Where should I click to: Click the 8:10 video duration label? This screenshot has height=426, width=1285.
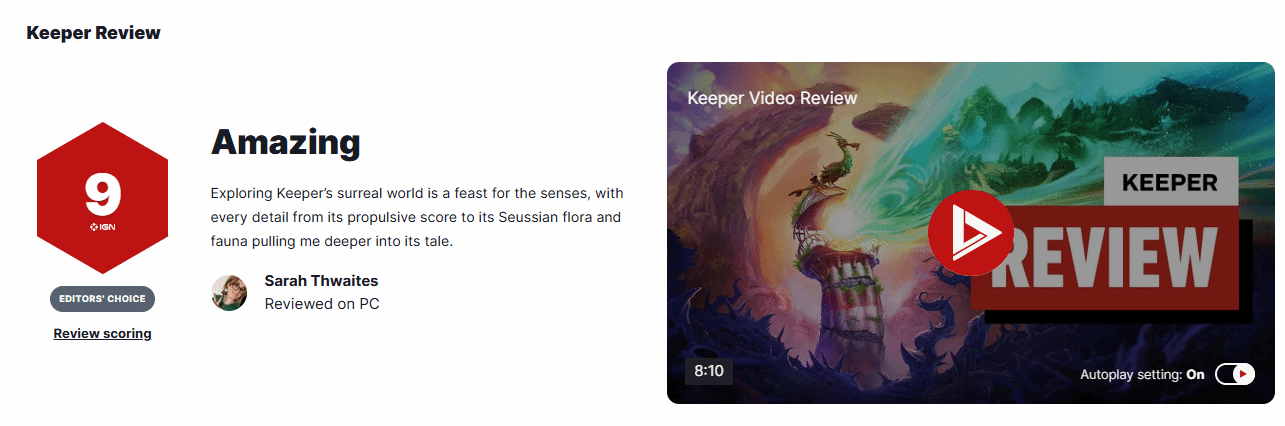(x=709, y=371)
